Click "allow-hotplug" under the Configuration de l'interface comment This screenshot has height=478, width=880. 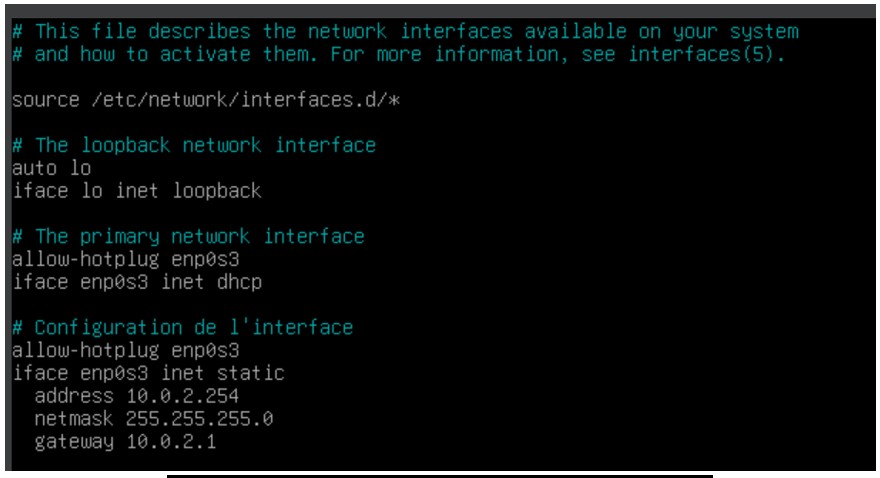[85, 350]
